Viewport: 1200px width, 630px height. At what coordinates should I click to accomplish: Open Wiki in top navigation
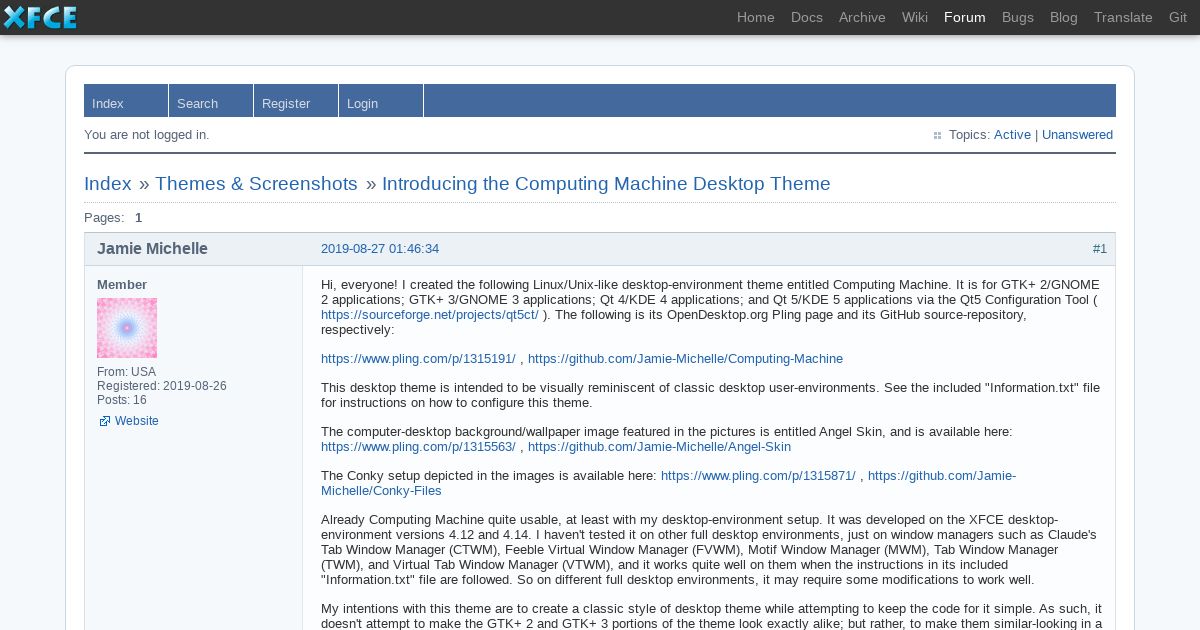(x=915, y=17)
